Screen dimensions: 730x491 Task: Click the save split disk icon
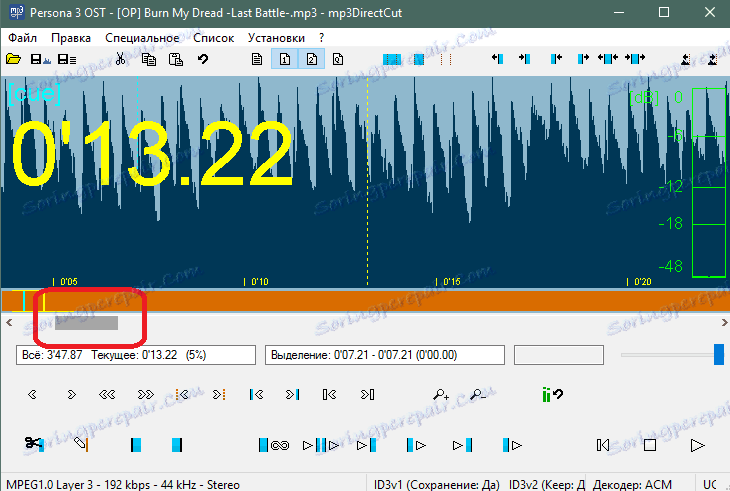67,59
